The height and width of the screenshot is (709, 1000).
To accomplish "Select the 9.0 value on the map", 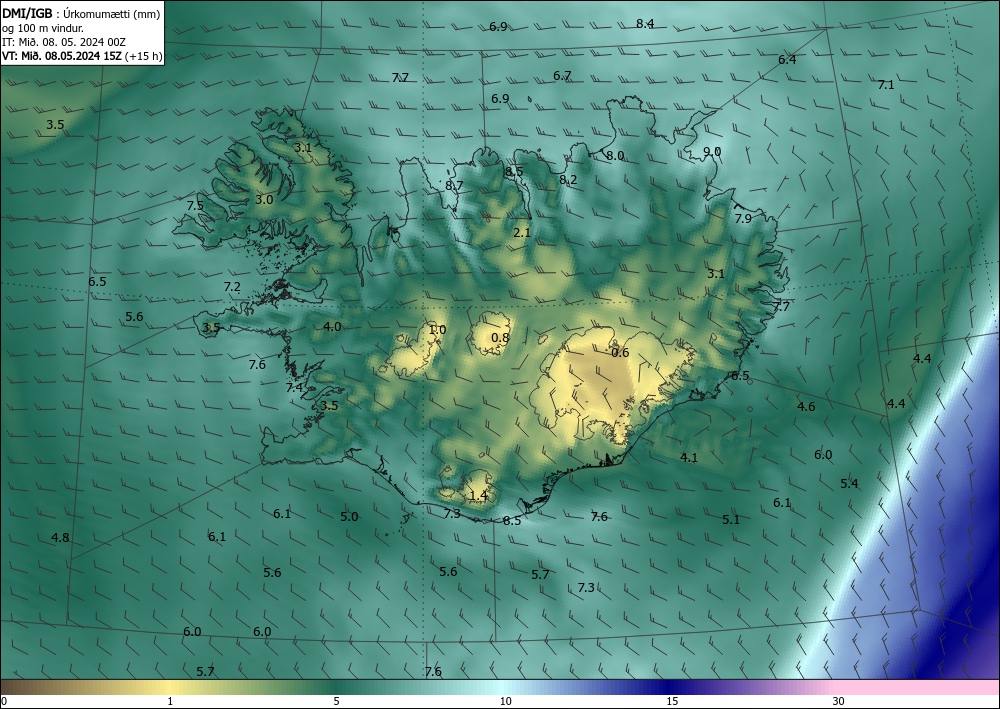I will (x=712, y=151).
